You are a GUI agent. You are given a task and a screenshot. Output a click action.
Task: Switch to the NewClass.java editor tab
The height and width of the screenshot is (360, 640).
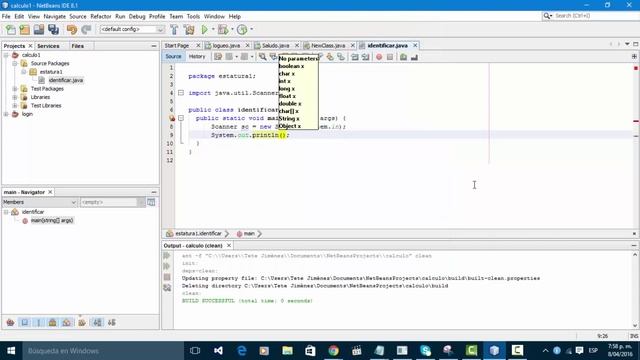tap(328, 45)
